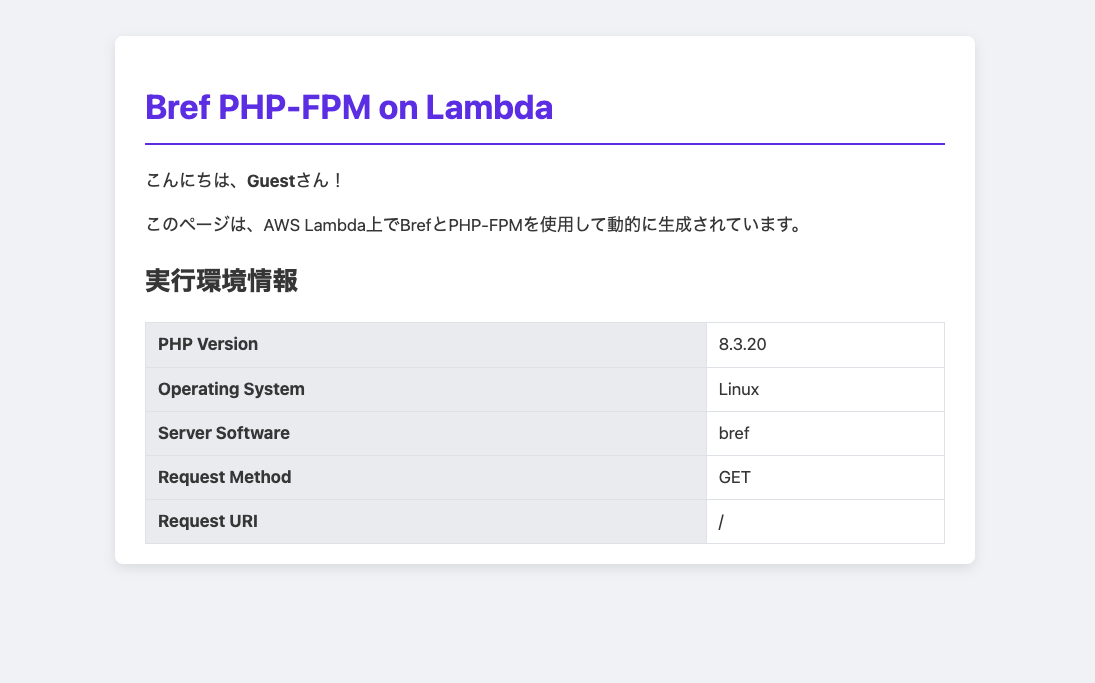The height and width of the screenshot is (683, 1095).
Task: Select the 'Operating System' table header cell
Action: (426, 390)
